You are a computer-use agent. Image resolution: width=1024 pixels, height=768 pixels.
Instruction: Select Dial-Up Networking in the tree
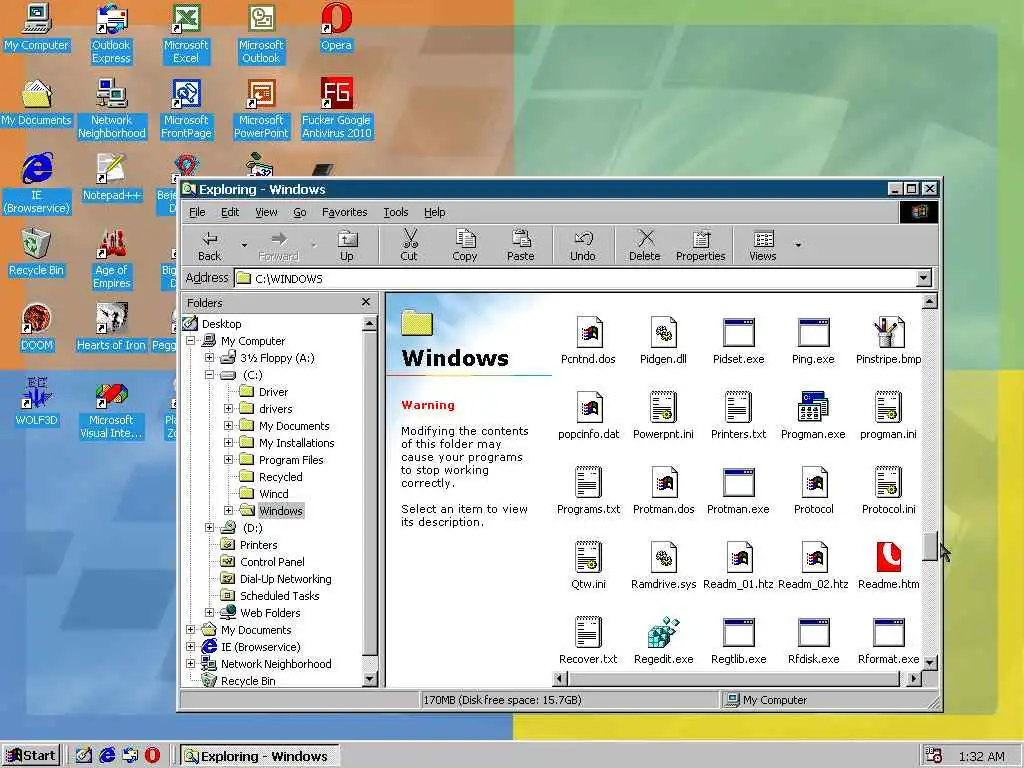point(285,579)
